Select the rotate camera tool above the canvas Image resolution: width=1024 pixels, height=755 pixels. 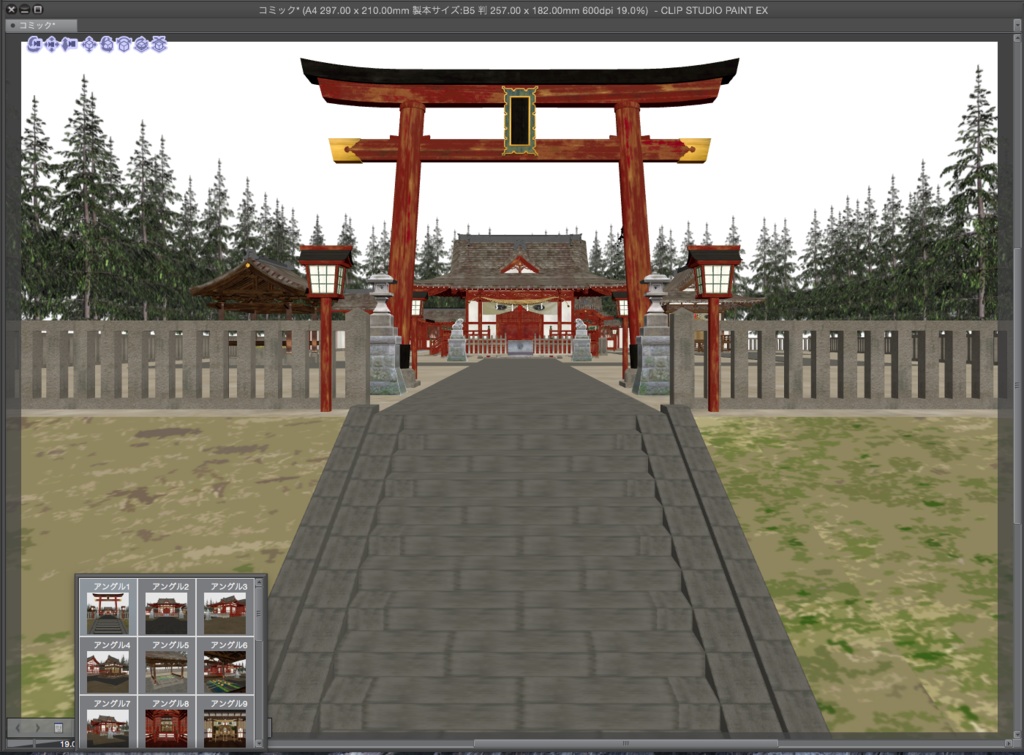35,44
